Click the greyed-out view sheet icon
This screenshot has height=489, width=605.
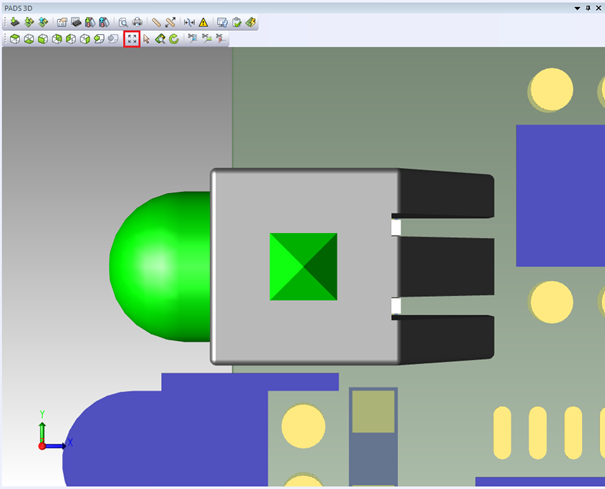click(113, 39)
